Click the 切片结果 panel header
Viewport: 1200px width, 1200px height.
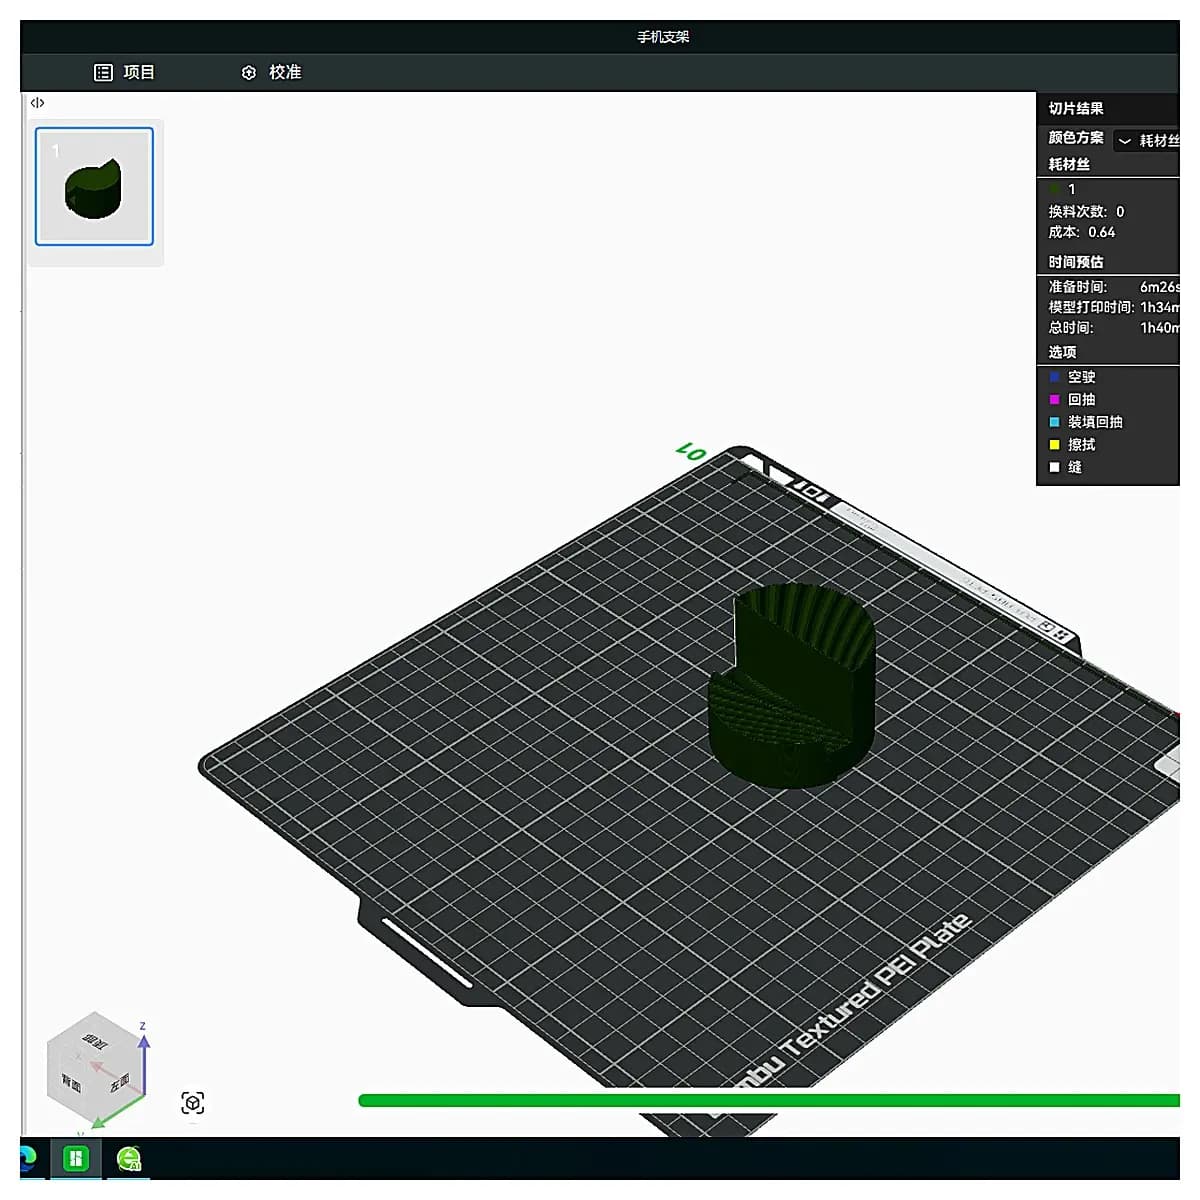pyautogui.click(x=1076, y=109)
